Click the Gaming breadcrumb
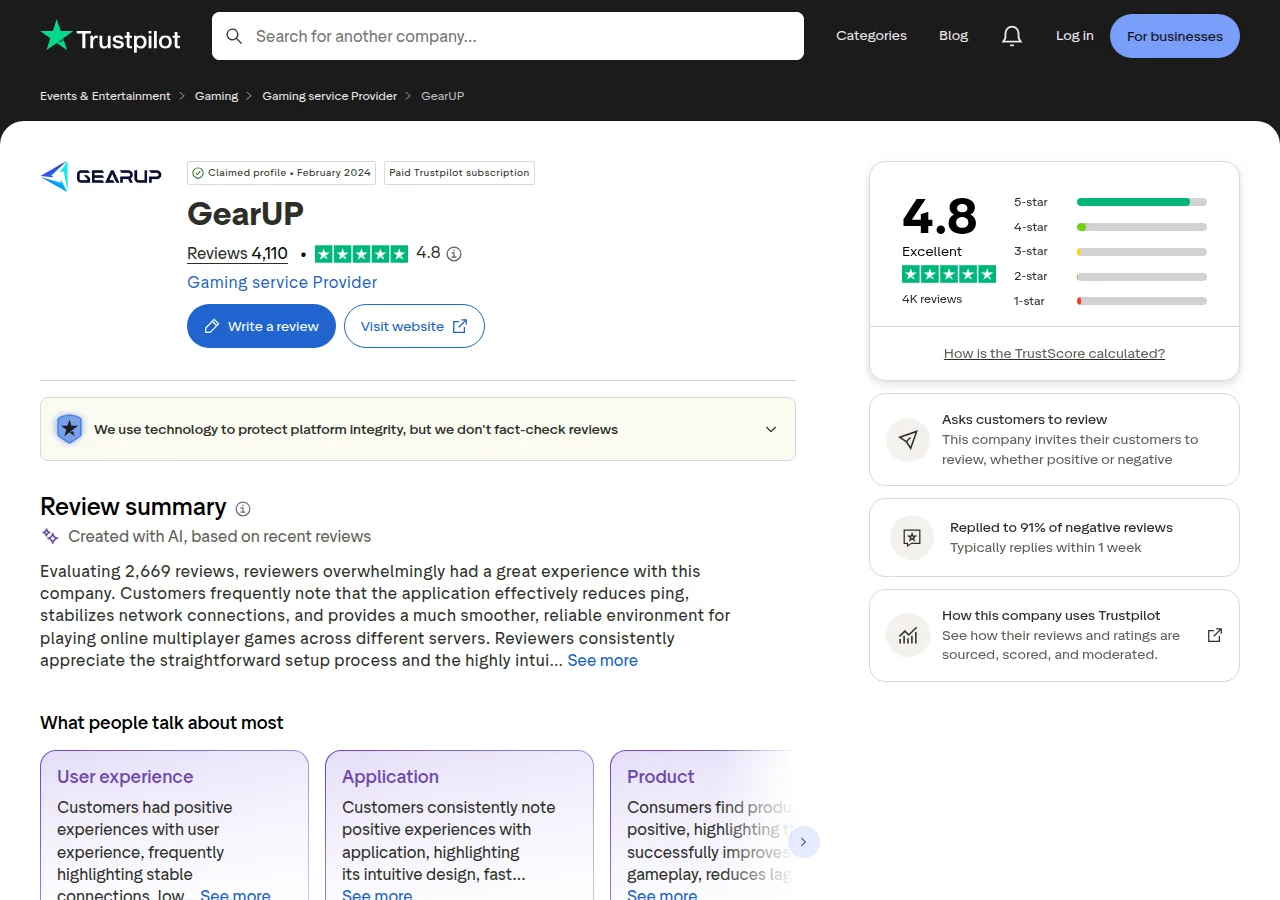 (x=216, y=96)
